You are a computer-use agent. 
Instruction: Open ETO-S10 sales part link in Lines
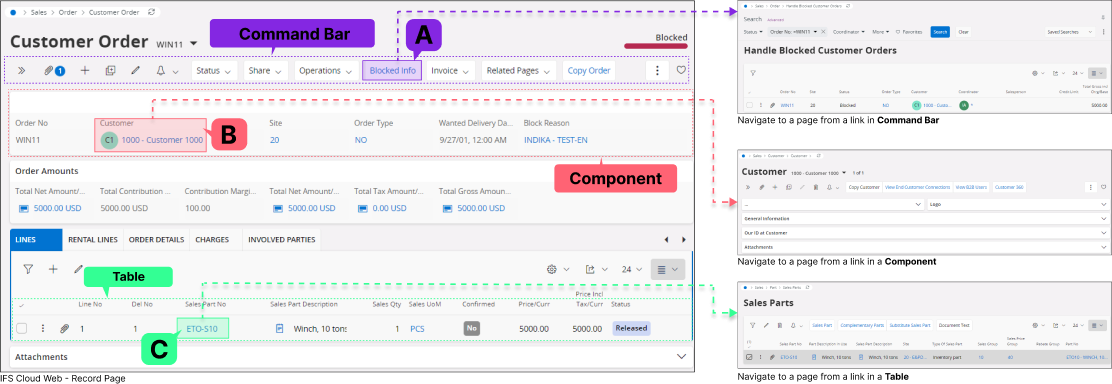coord(202,329)
